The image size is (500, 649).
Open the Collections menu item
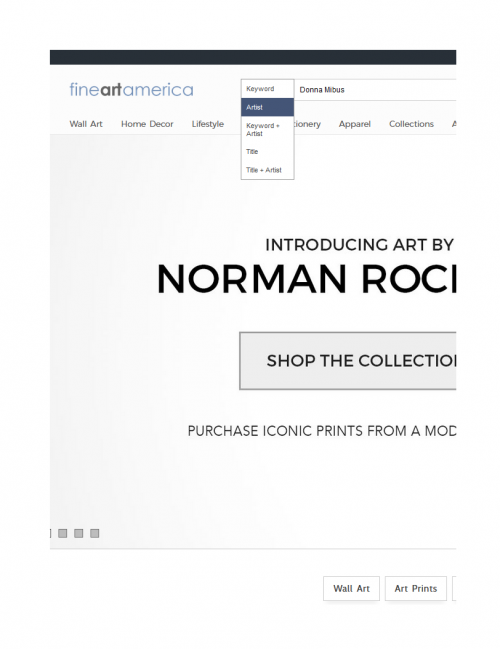coord(411,124)
